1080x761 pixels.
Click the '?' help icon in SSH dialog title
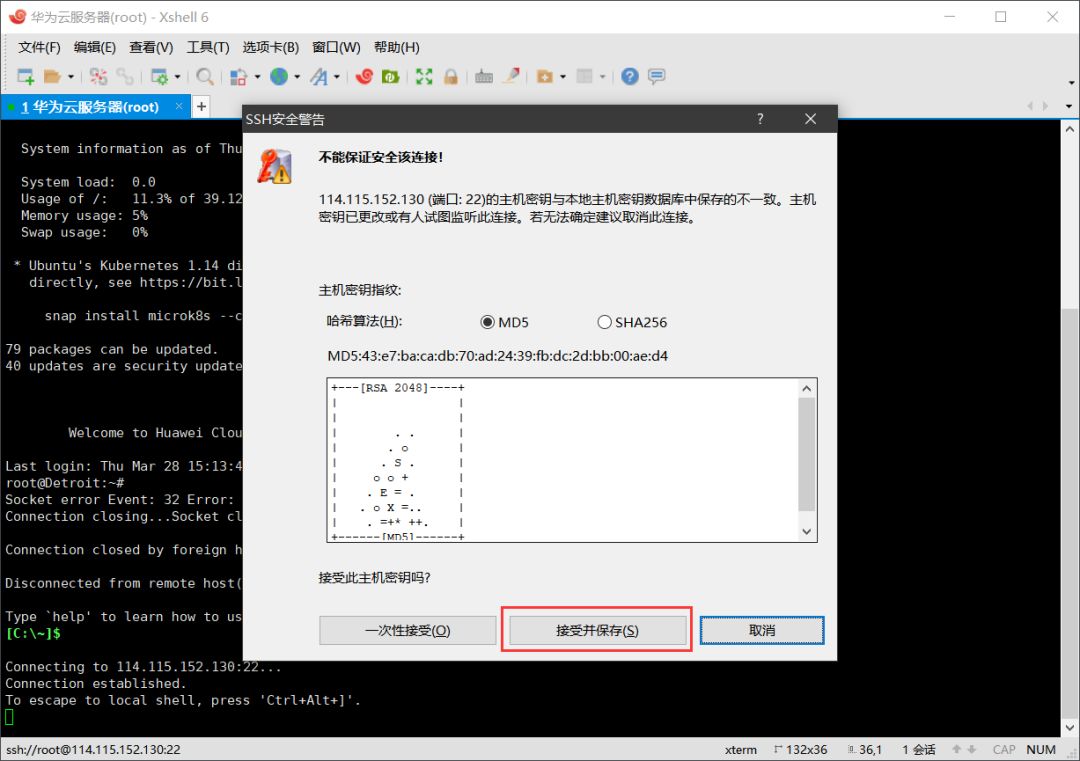coord(760,119)
